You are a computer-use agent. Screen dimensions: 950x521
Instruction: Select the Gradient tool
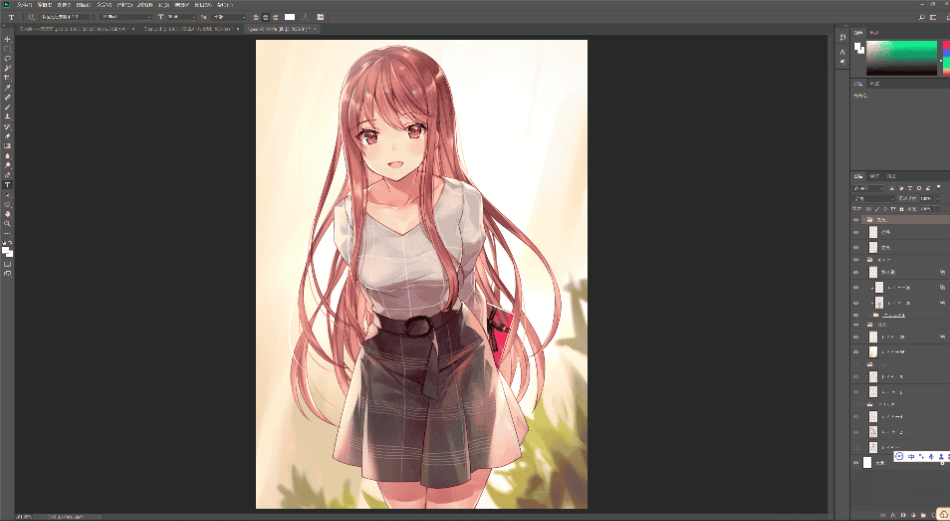[7, 146]
